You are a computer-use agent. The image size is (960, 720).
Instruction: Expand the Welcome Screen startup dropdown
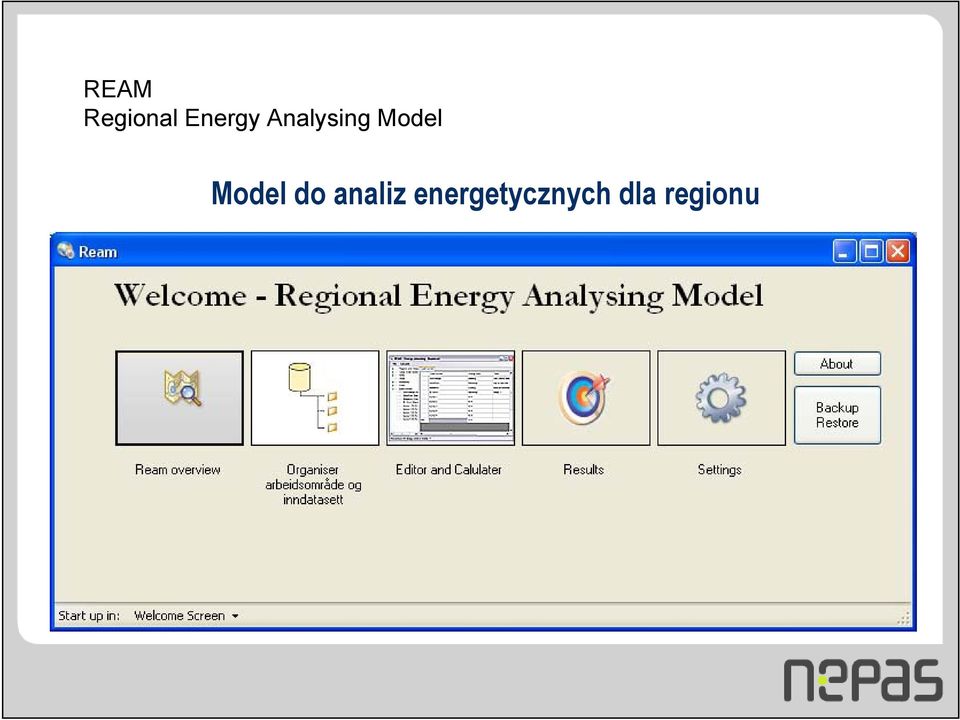[186, 616]
